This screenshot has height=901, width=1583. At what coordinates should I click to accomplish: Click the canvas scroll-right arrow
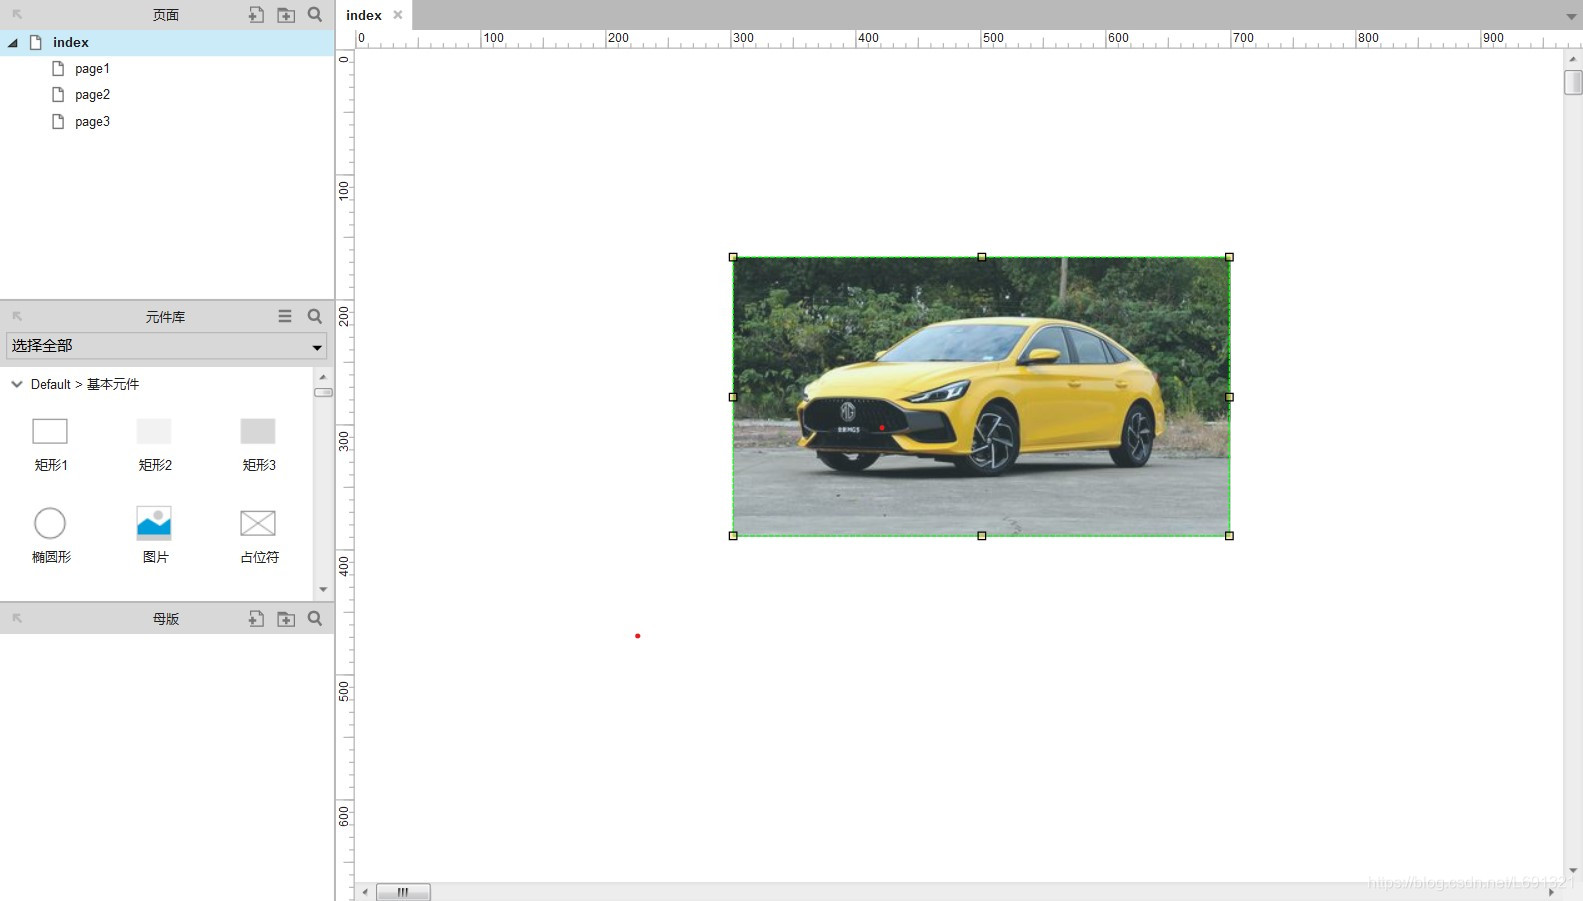click(1551, 892)
